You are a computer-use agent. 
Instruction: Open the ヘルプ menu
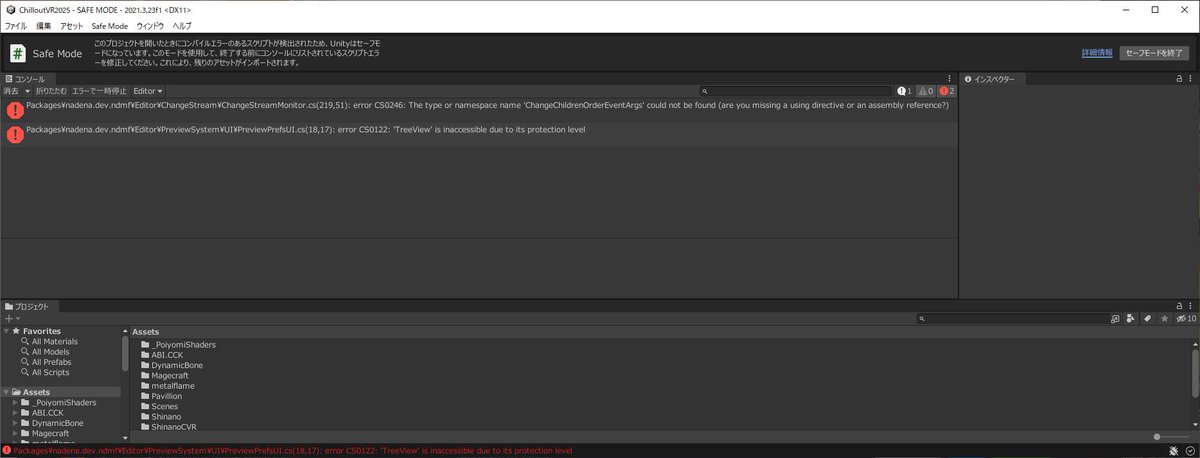182,25
